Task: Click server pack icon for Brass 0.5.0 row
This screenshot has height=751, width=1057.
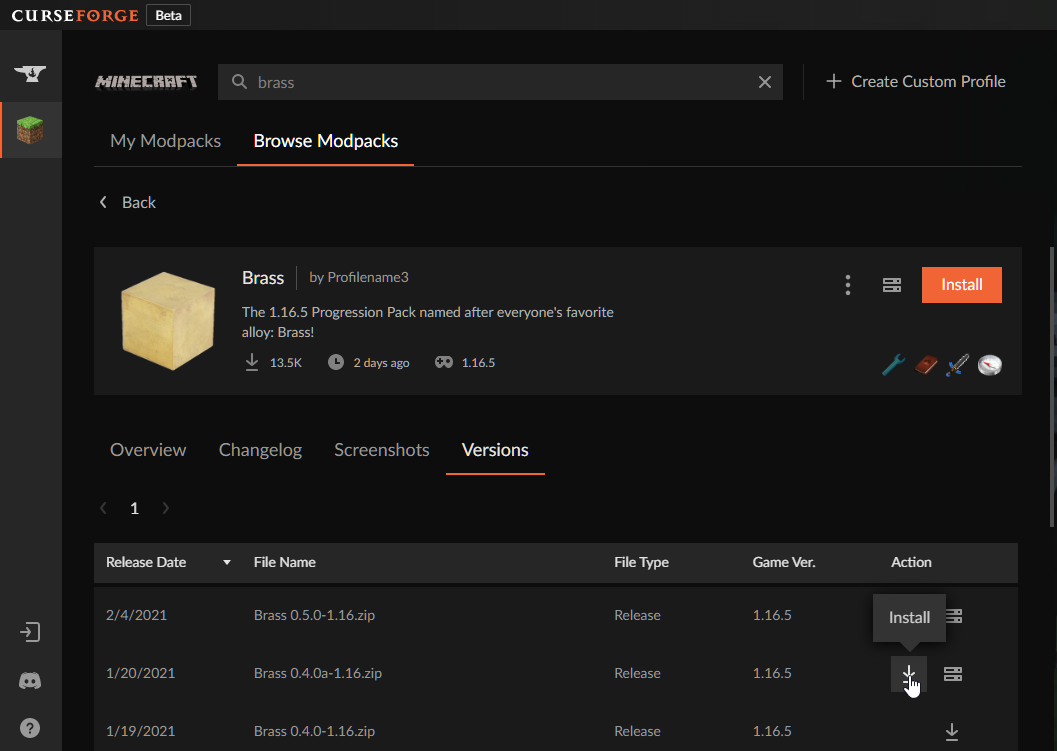Action: click(954, 615)
